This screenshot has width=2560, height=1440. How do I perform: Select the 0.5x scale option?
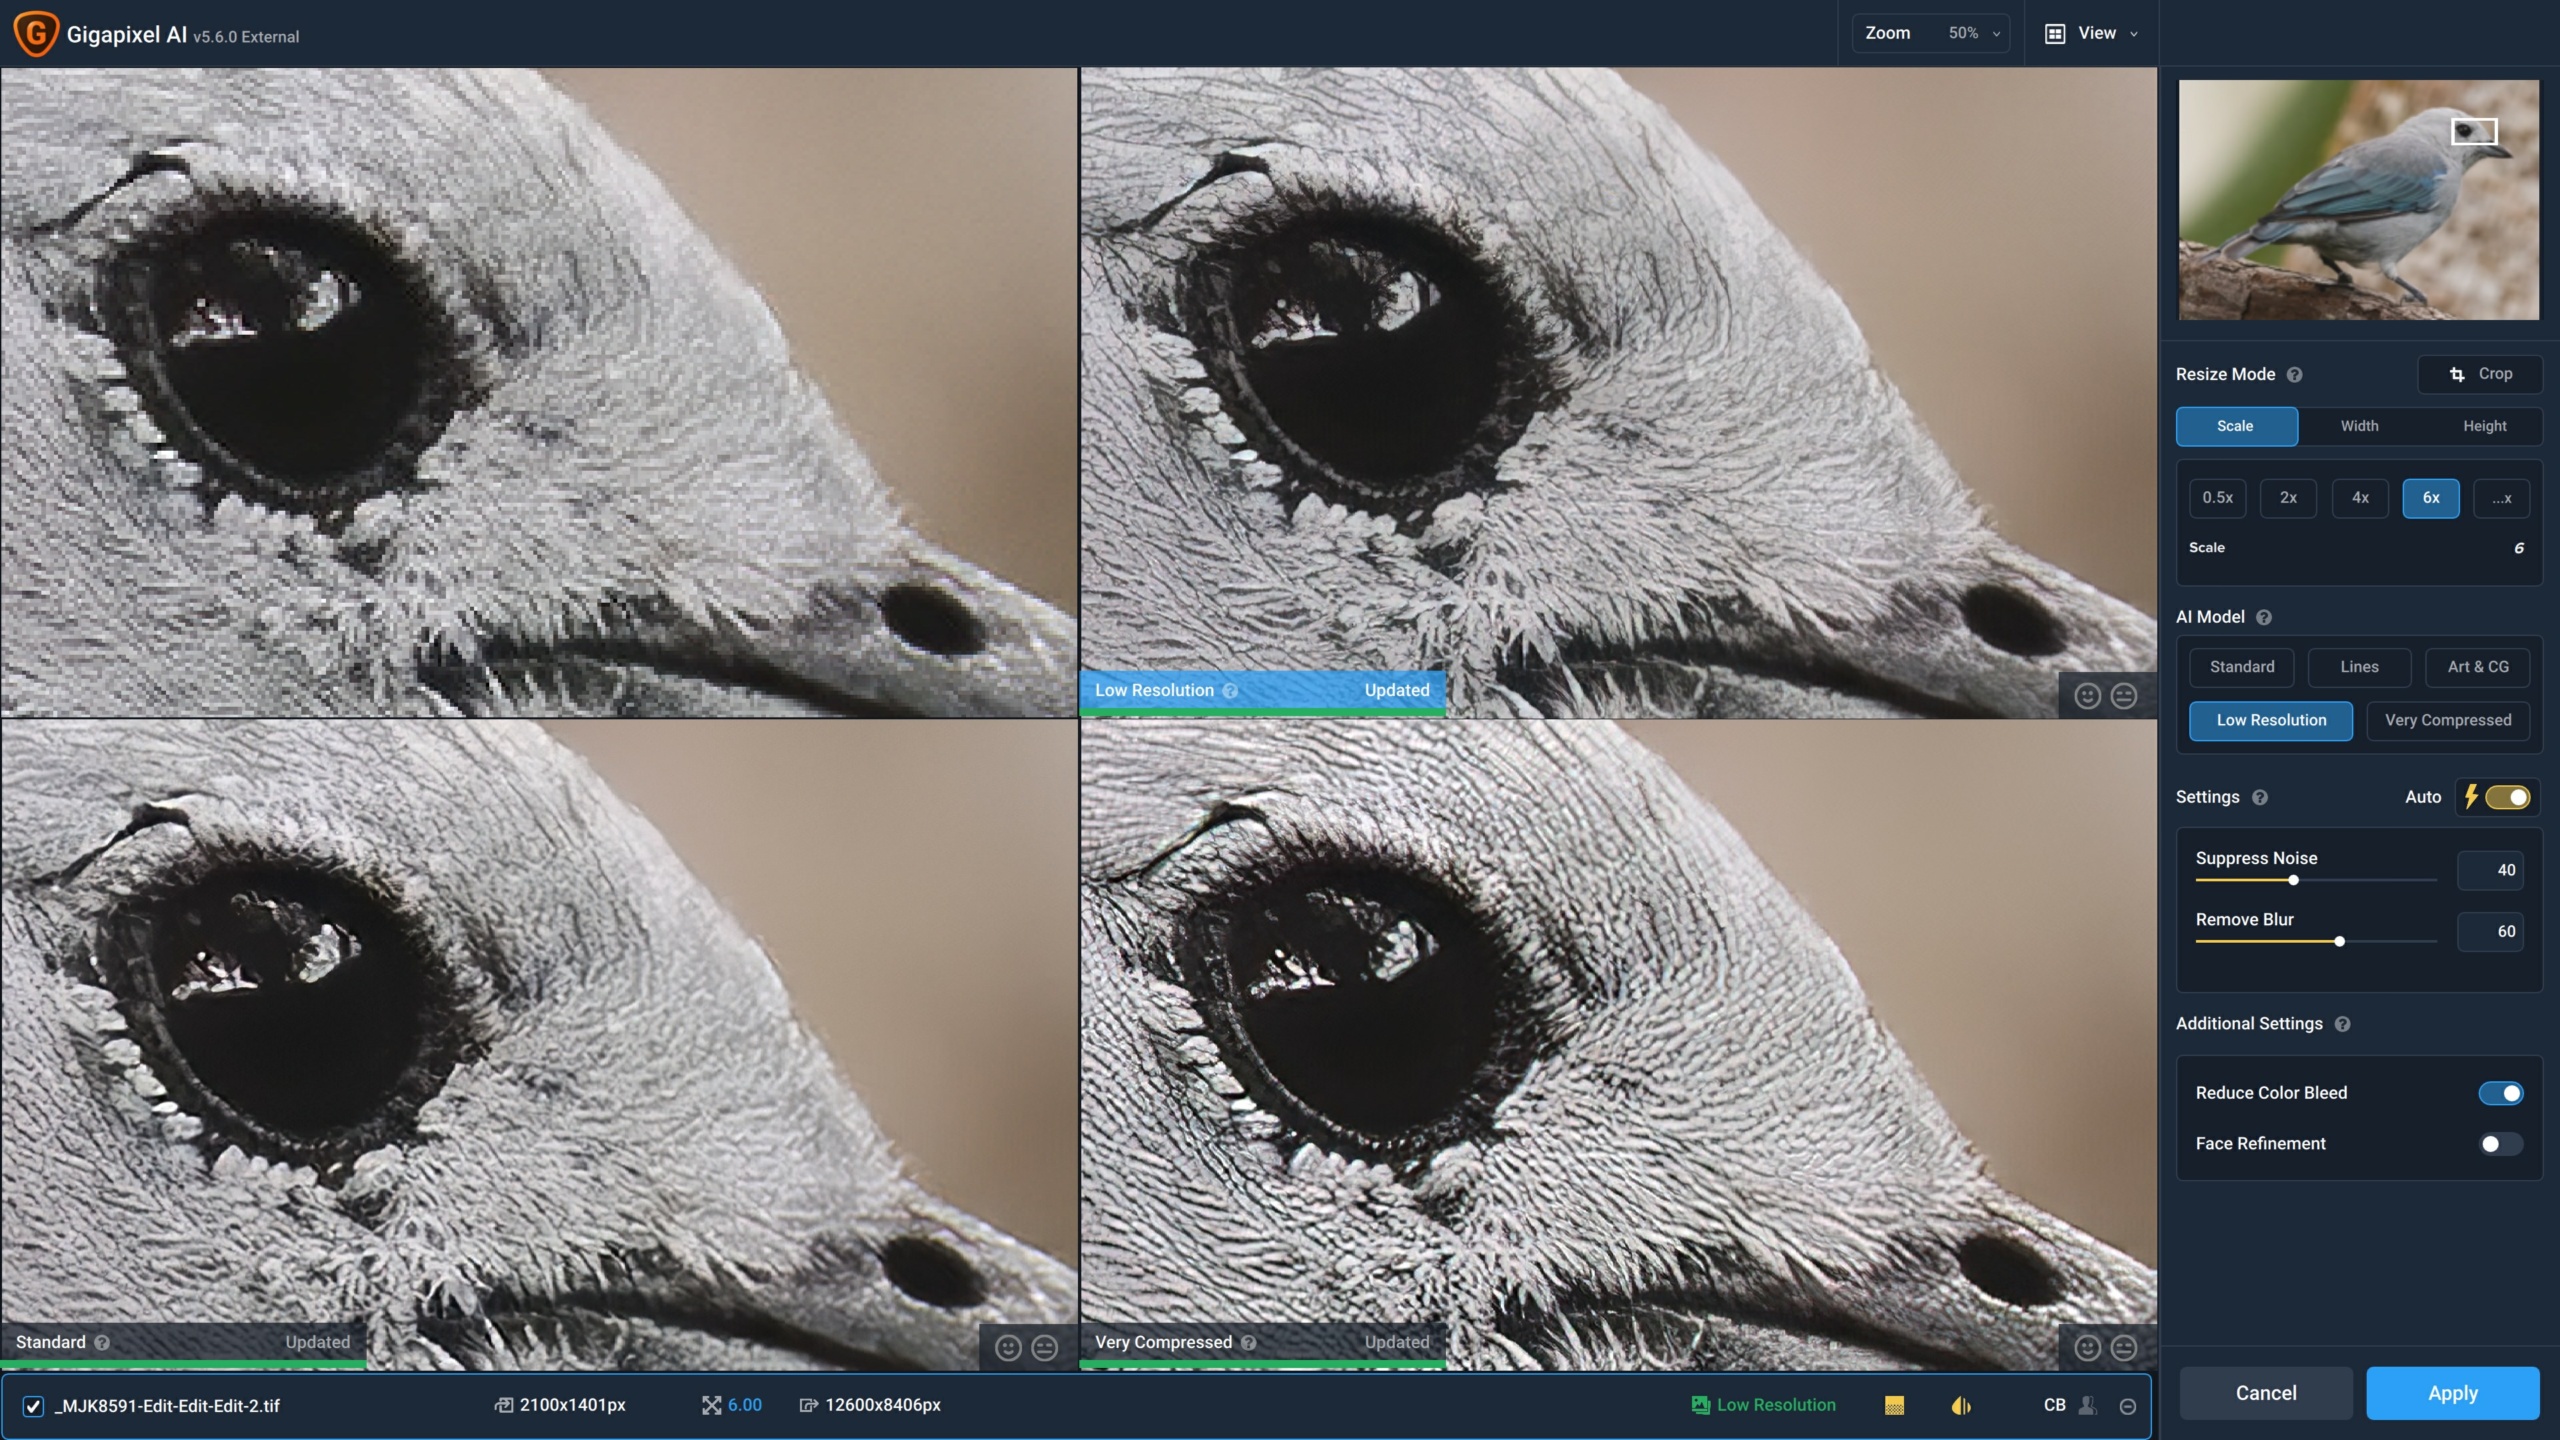coord(2217,498)
